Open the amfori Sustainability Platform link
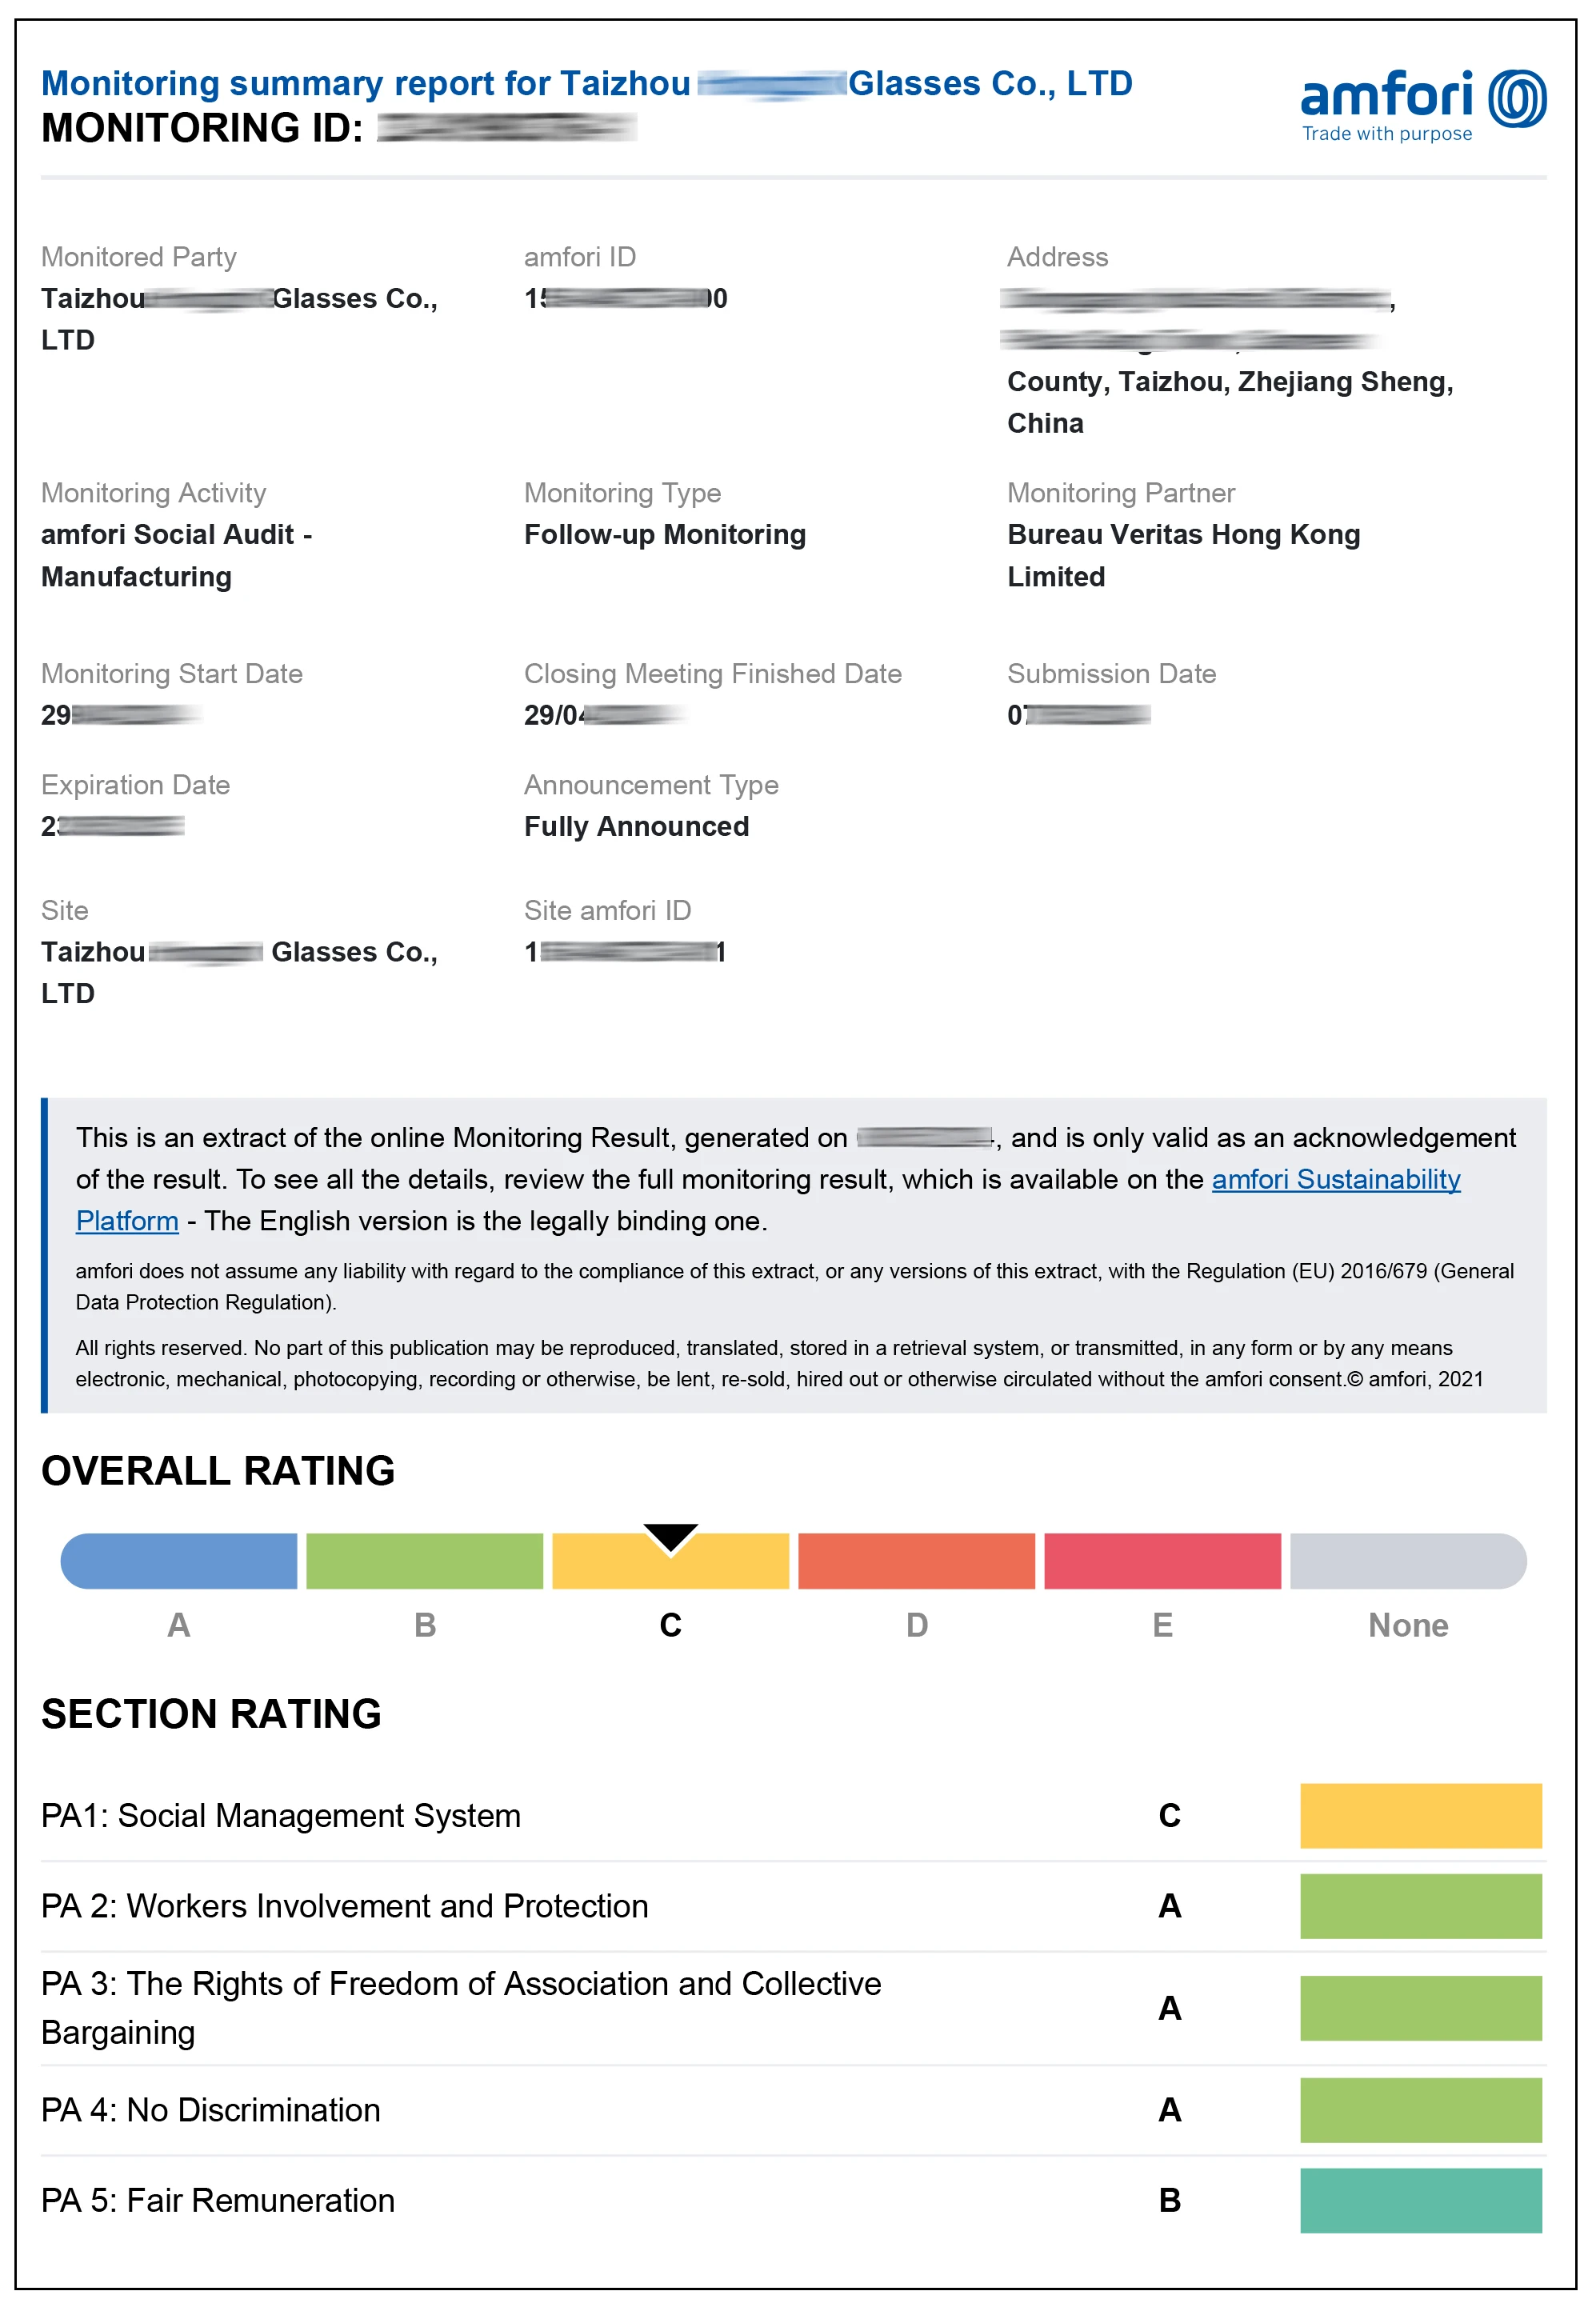Screen dimensions: 1596x2311 [x=1335, y=1179]
